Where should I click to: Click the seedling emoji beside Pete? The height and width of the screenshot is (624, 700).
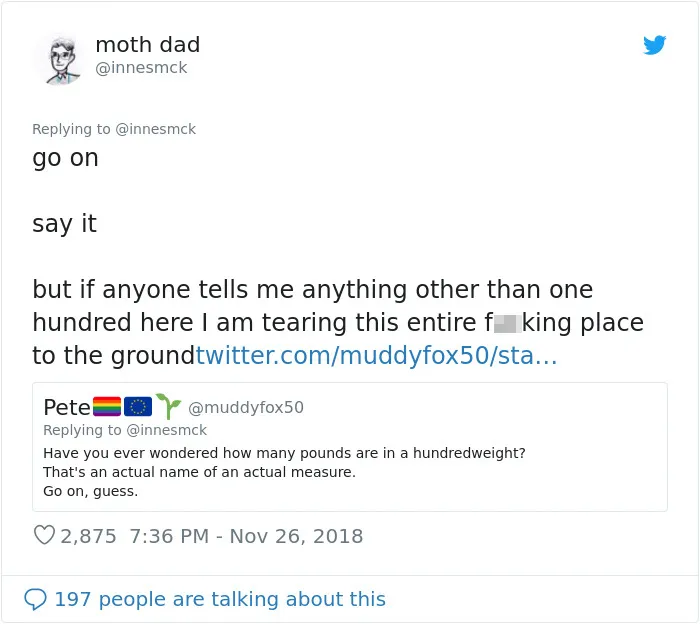[x=168, y=406]
